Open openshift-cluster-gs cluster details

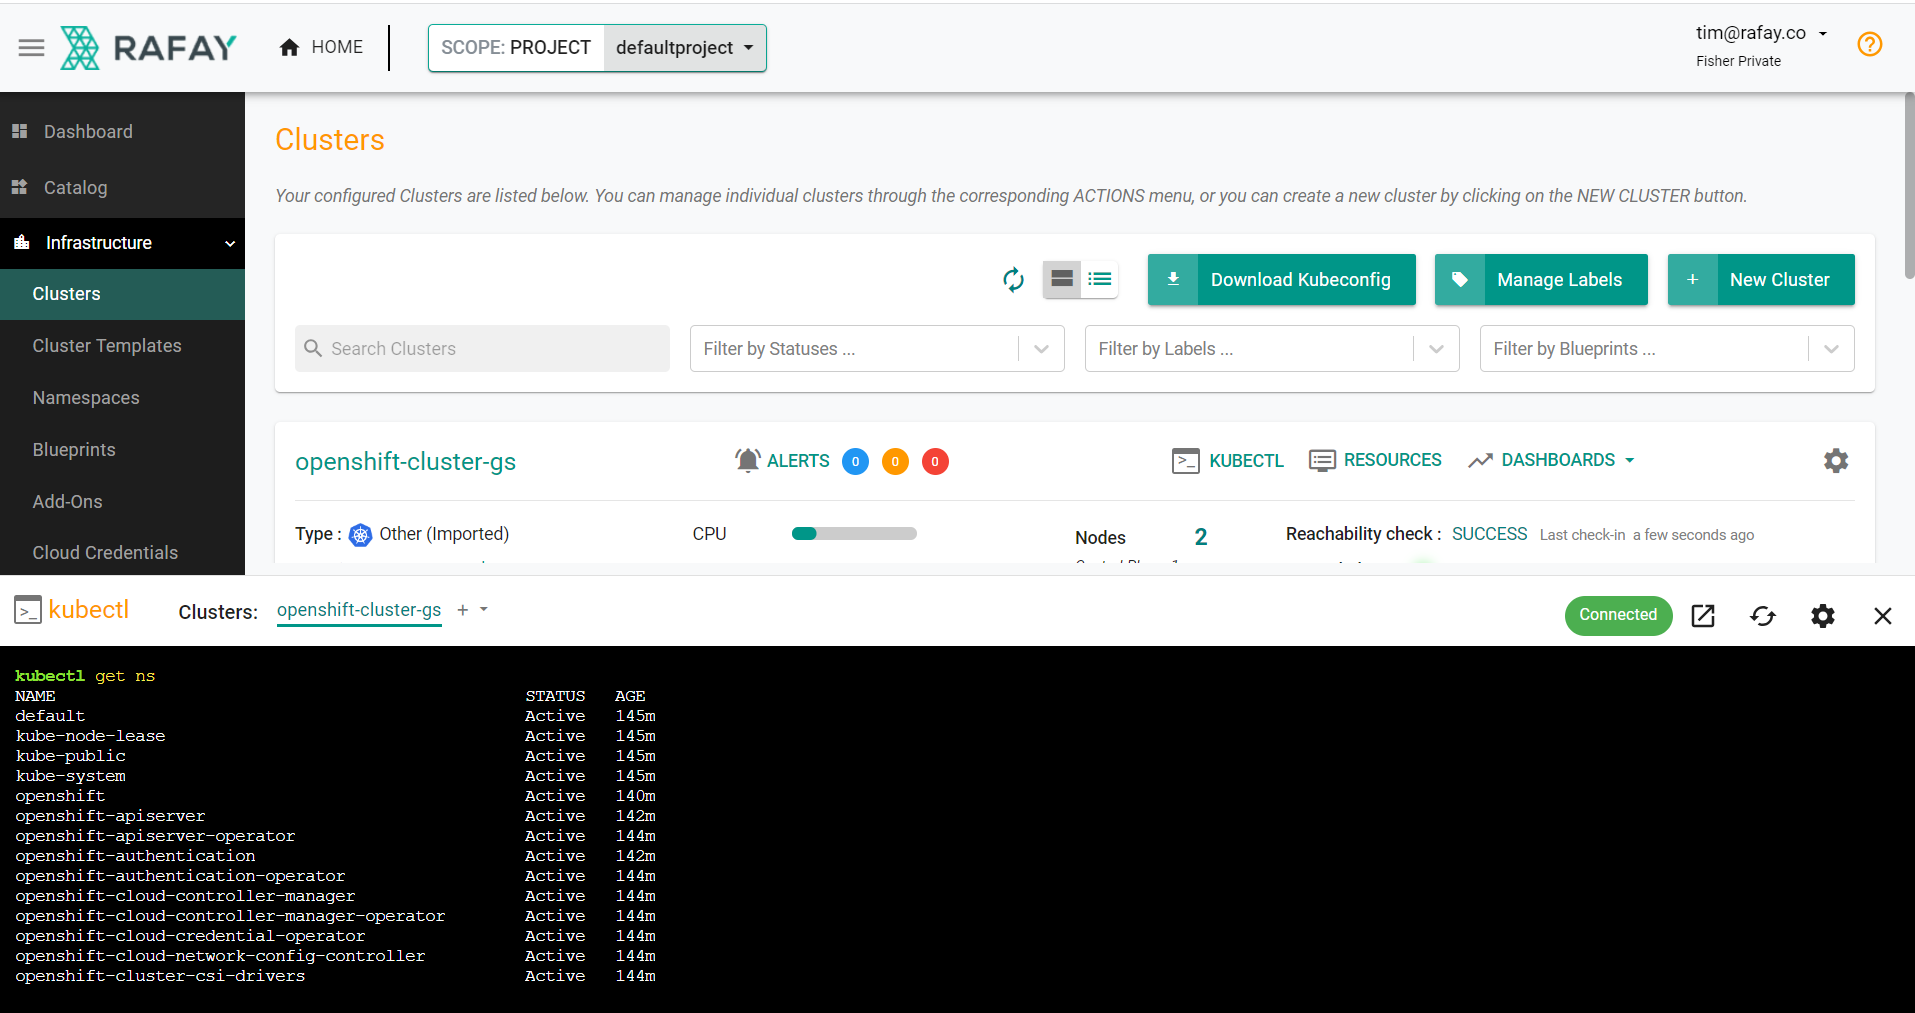(406, 461)
